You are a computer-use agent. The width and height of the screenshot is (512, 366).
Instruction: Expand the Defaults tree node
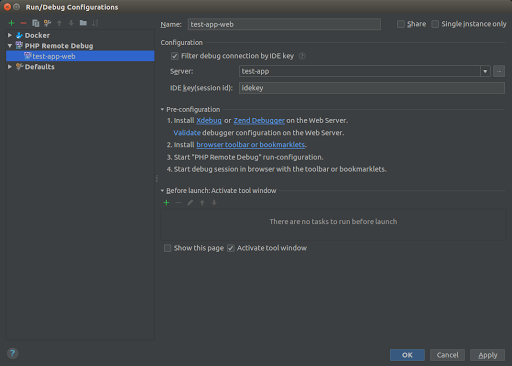pyautogui.click(x=10, y=67)
